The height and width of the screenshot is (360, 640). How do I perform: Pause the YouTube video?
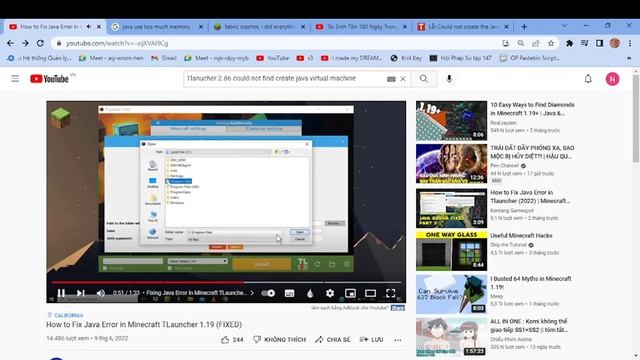[x=61, y=293]
